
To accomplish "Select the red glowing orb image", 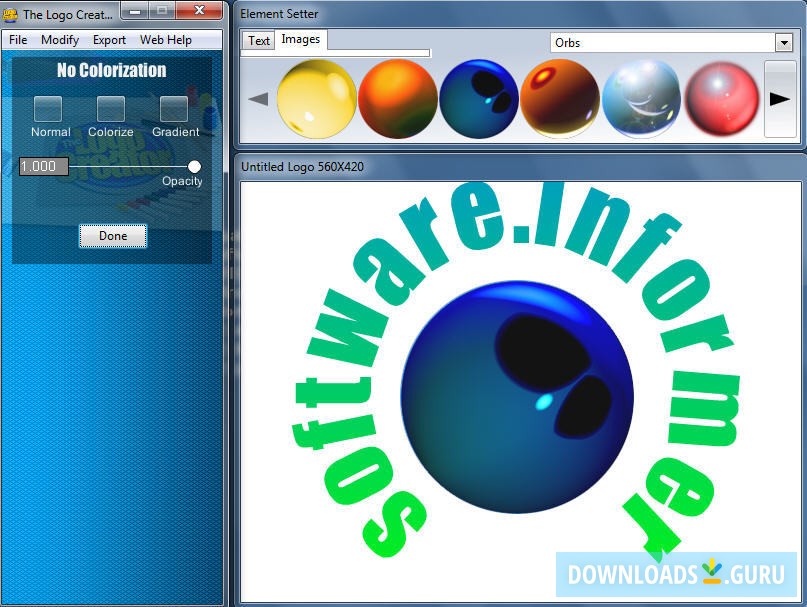I will coord(721,99).
